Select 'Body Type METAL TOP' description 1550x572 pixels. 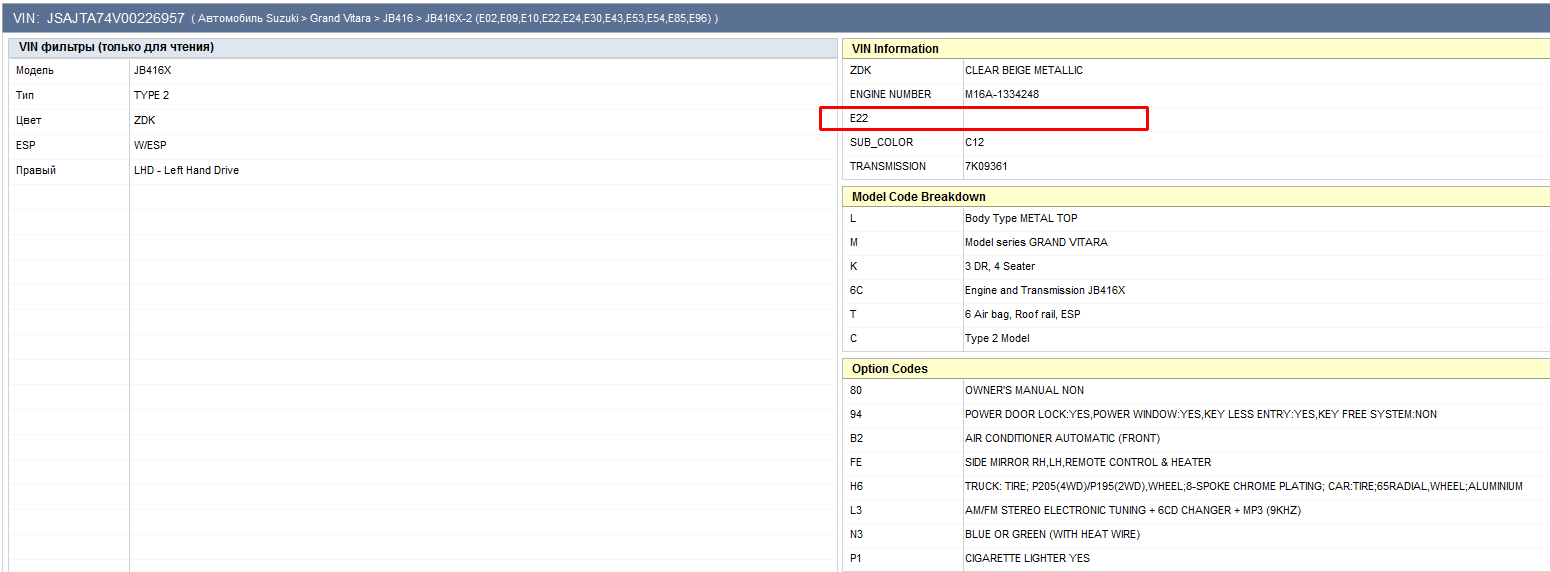(x=1021, y=219)
